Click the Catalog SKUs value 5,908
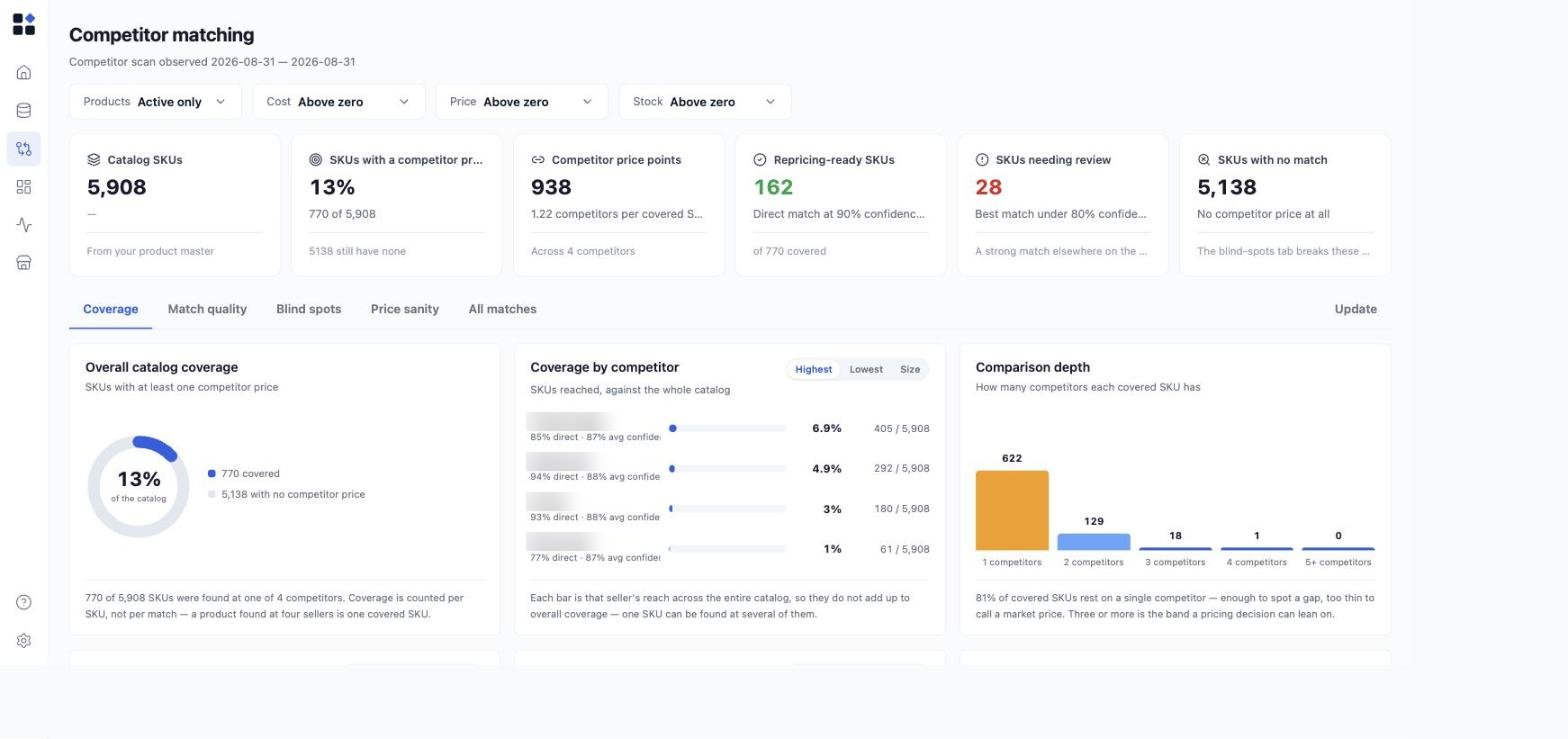 pos(116,187)
